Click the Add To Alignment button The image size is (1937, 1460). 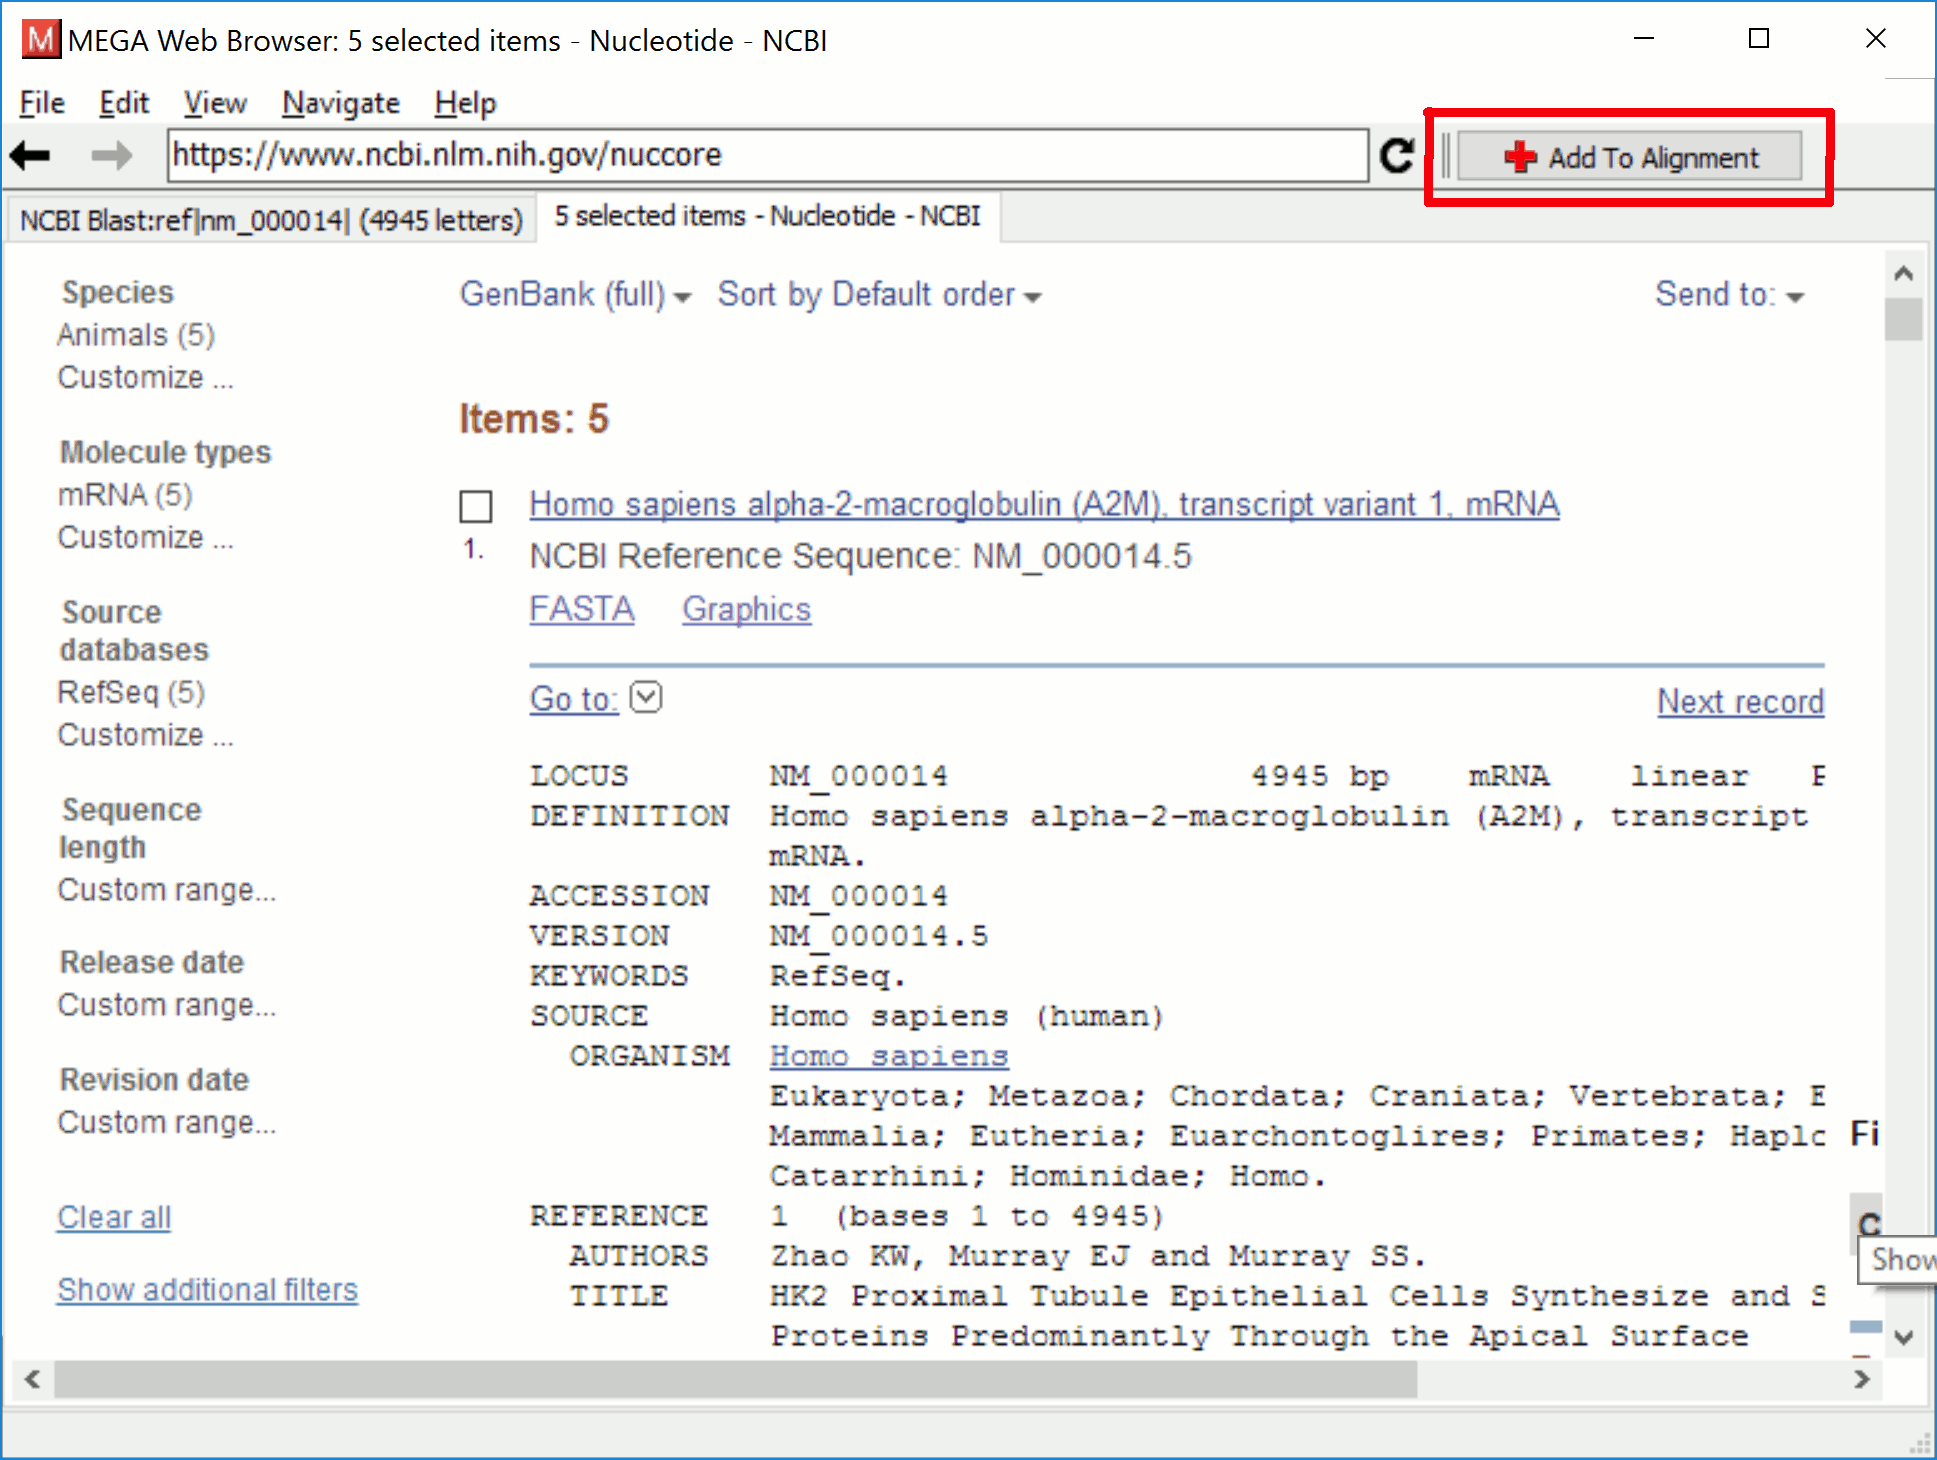coord(1630,157)
